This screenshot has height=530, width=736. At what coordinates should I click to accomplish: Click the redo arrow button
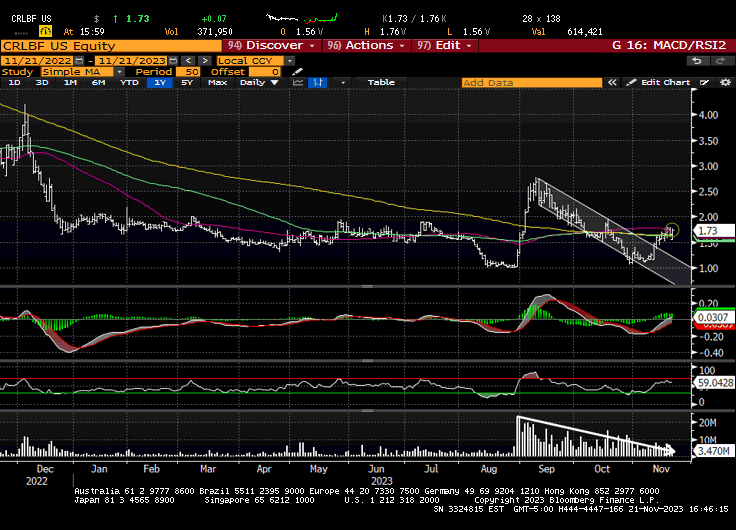[x=720, y=61]
